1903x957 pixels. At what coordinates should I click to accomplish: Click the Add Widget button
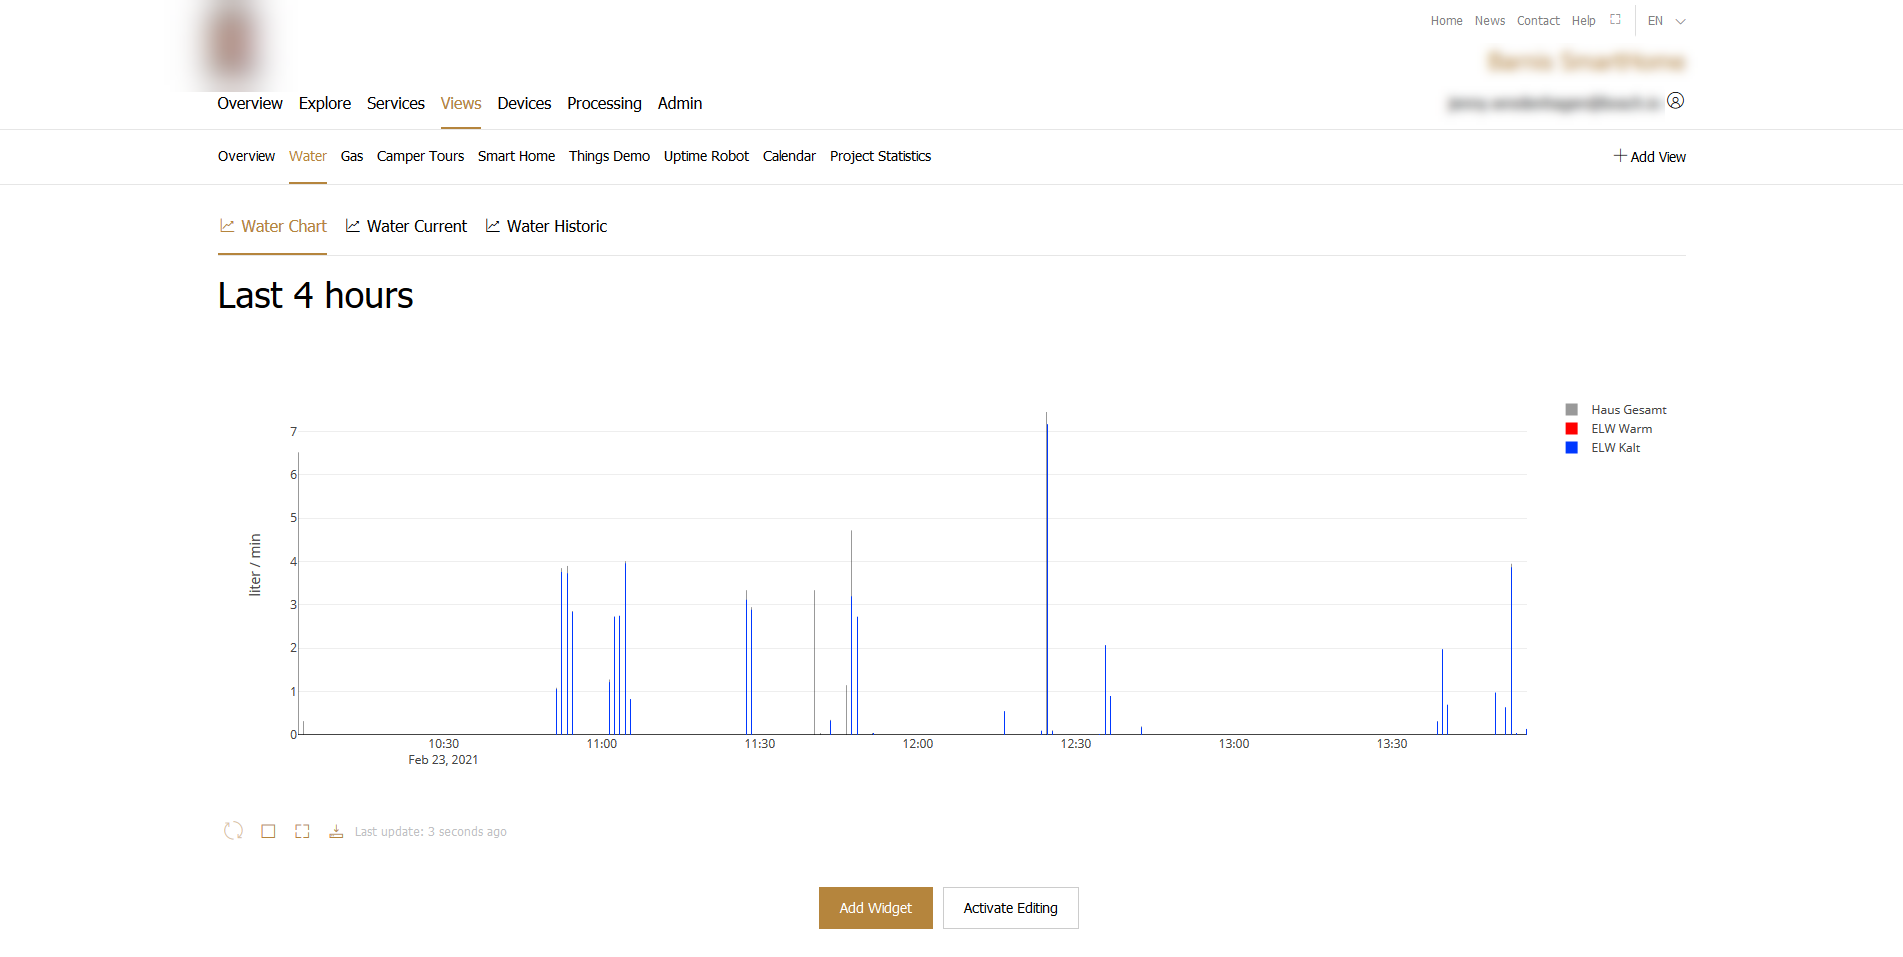(875, 908)
